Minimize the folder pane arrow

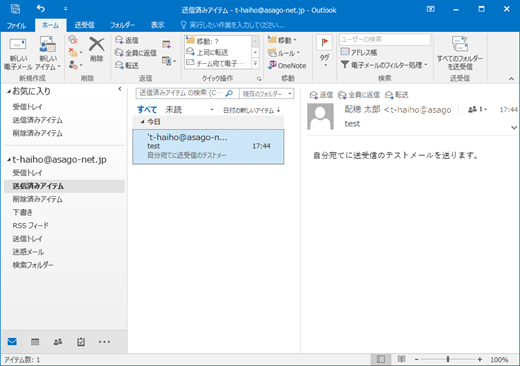click(120, 89)
